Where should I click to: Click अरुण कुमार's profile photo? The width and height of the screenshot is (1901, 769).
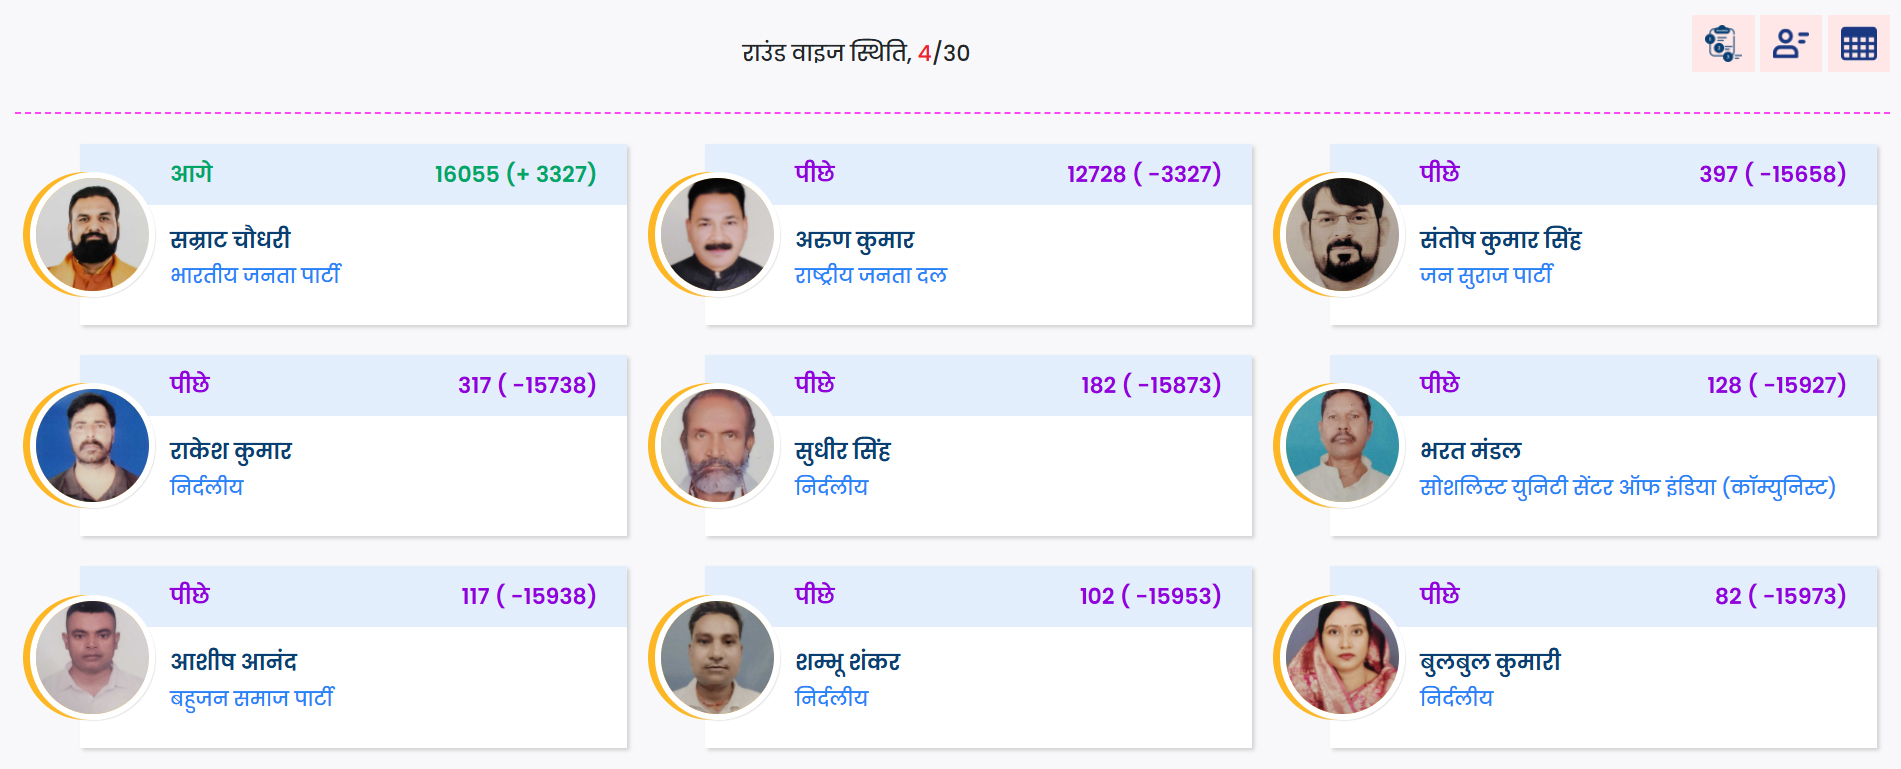pyautogui.click(x=717, y=235)
